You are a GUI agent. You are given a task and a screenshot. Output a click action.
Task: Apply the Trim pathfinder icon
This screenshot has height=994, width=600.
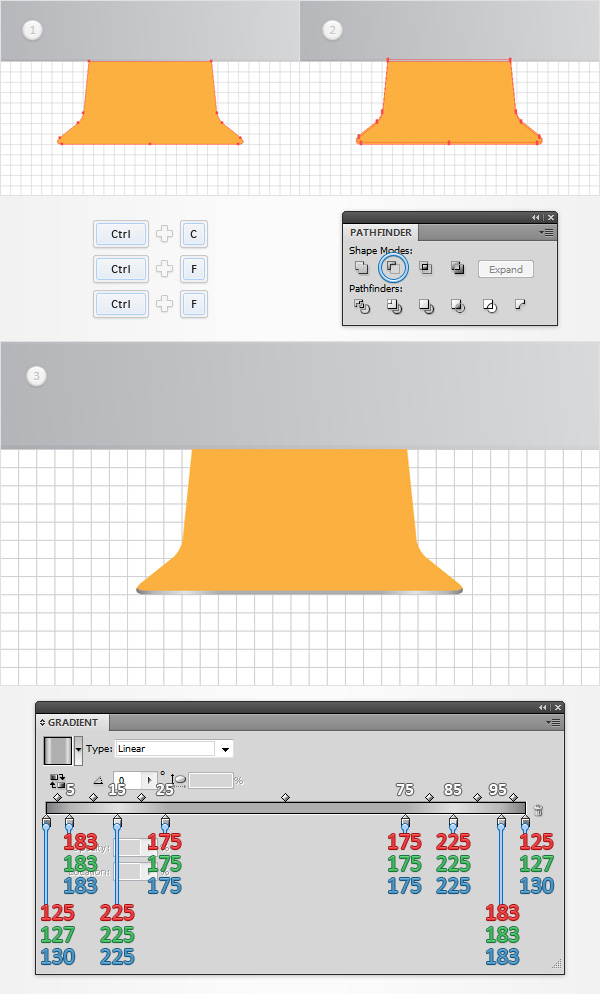(x=394, y=306)
